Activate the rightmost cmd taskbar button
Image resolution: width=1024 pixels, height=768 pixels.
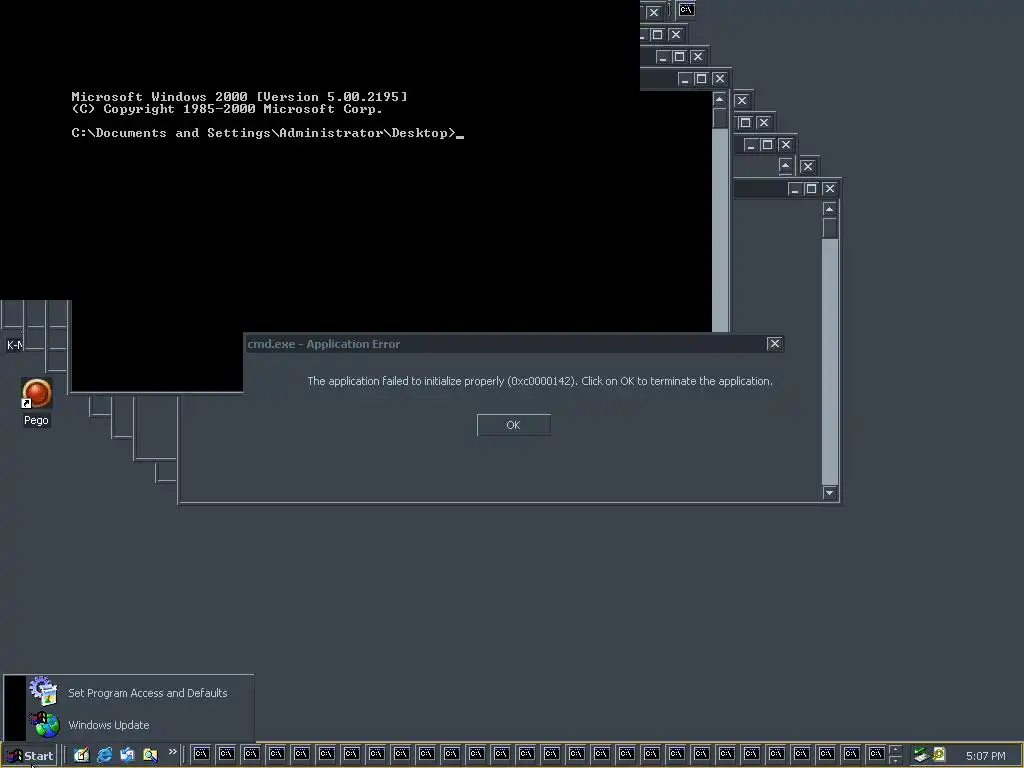click(x=876, y=754)
